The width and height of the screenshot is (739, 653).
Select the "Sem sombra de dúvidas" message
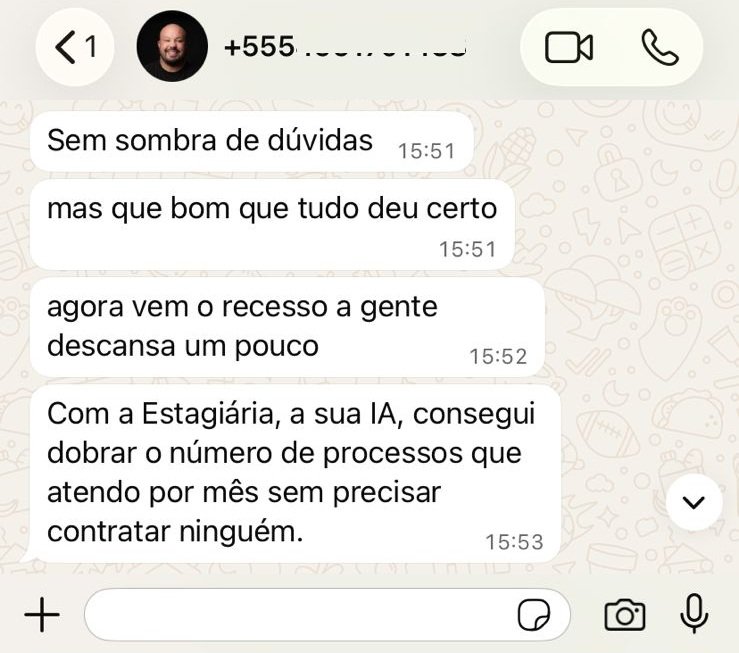(x=251, y=141)
